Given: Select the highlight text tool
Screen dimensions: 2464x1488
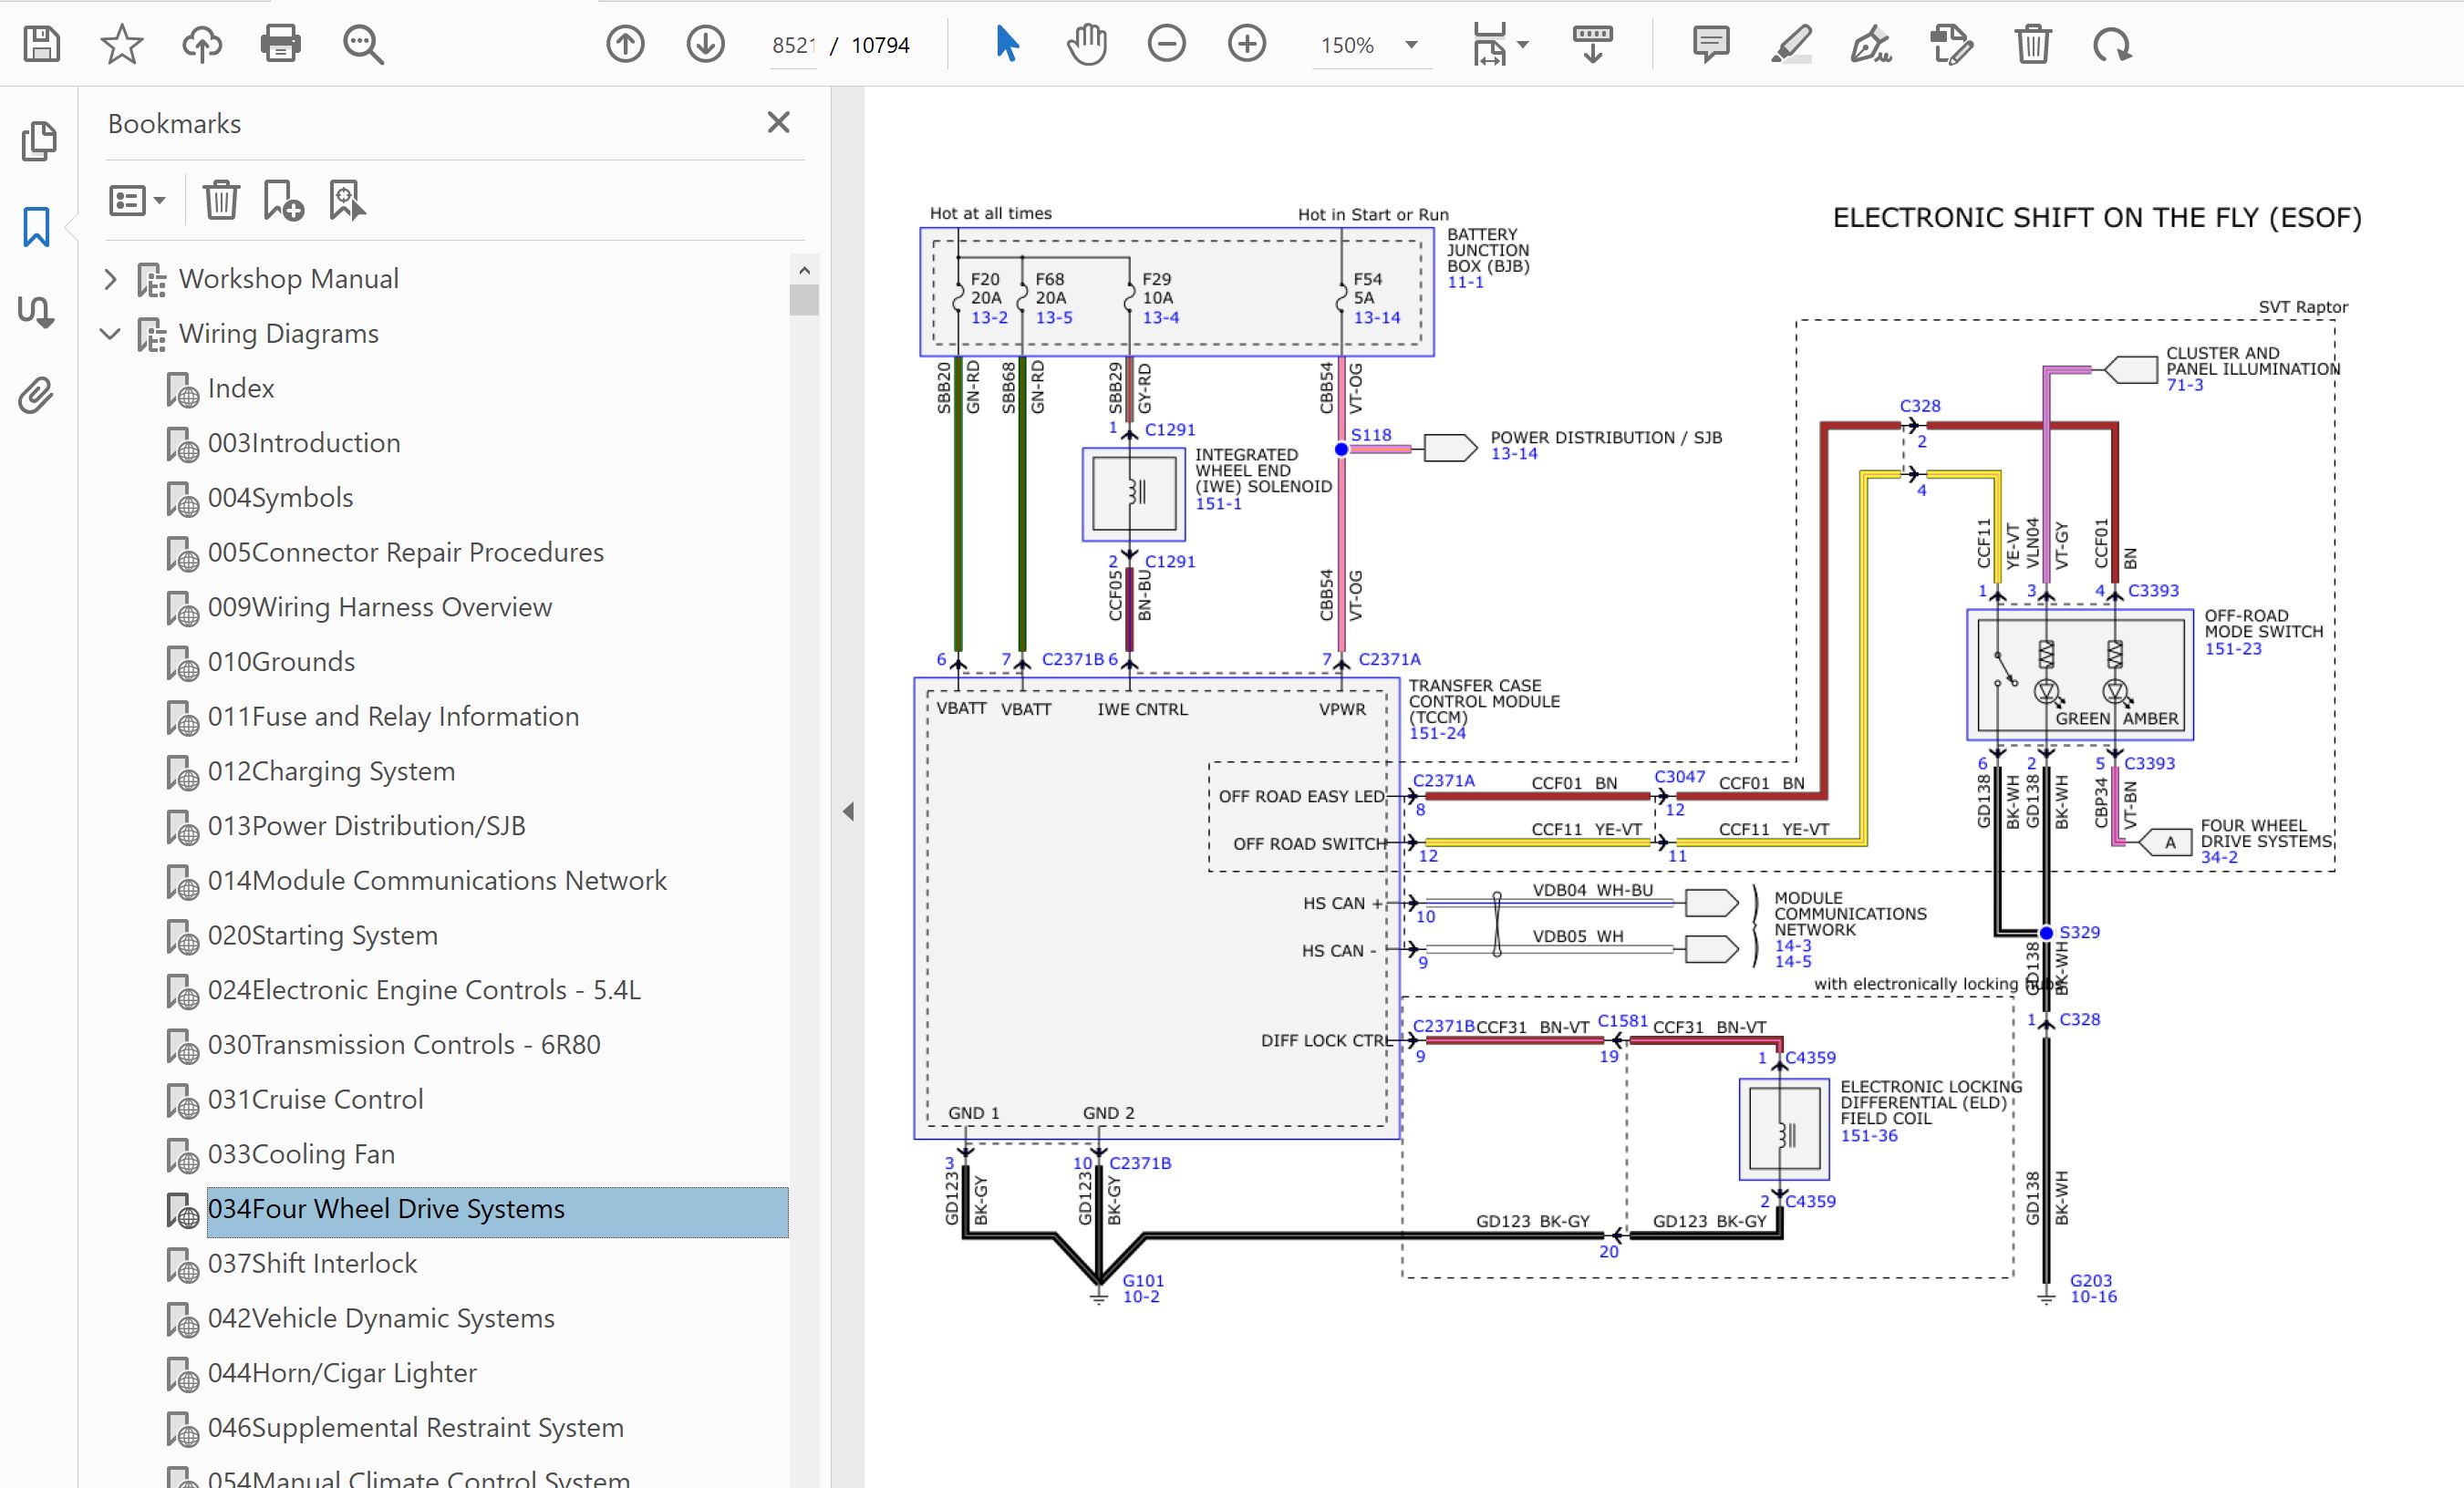Looking at the screenshot, I should pyautogui.click(x=1791, y=44).
